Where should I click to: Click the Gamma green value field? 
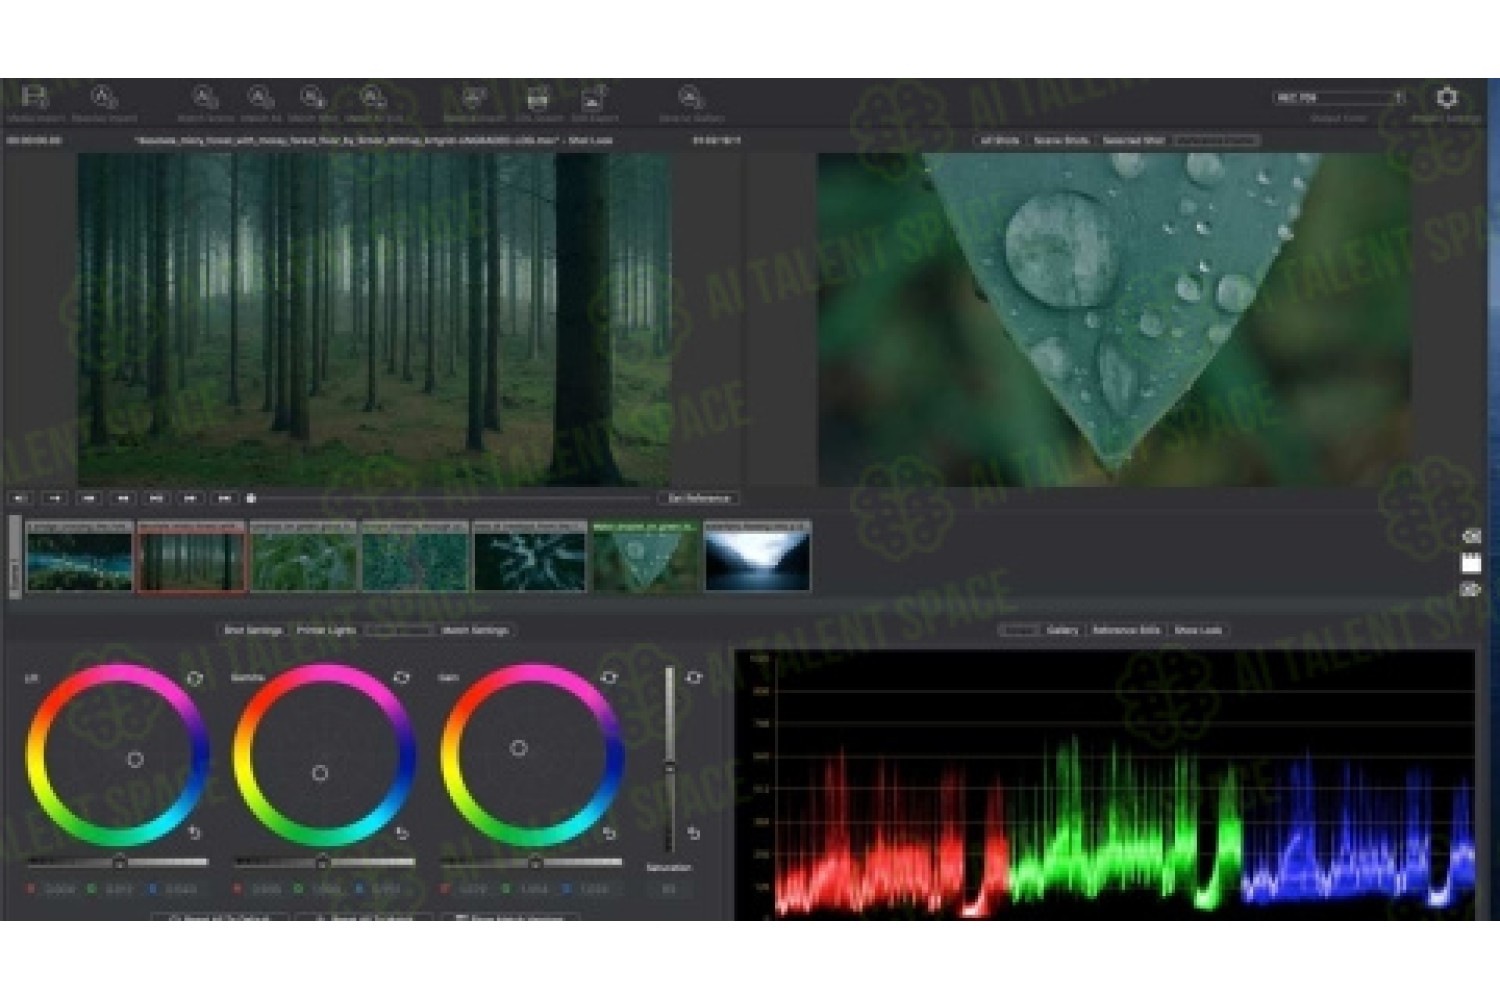(x=326, y=888)
